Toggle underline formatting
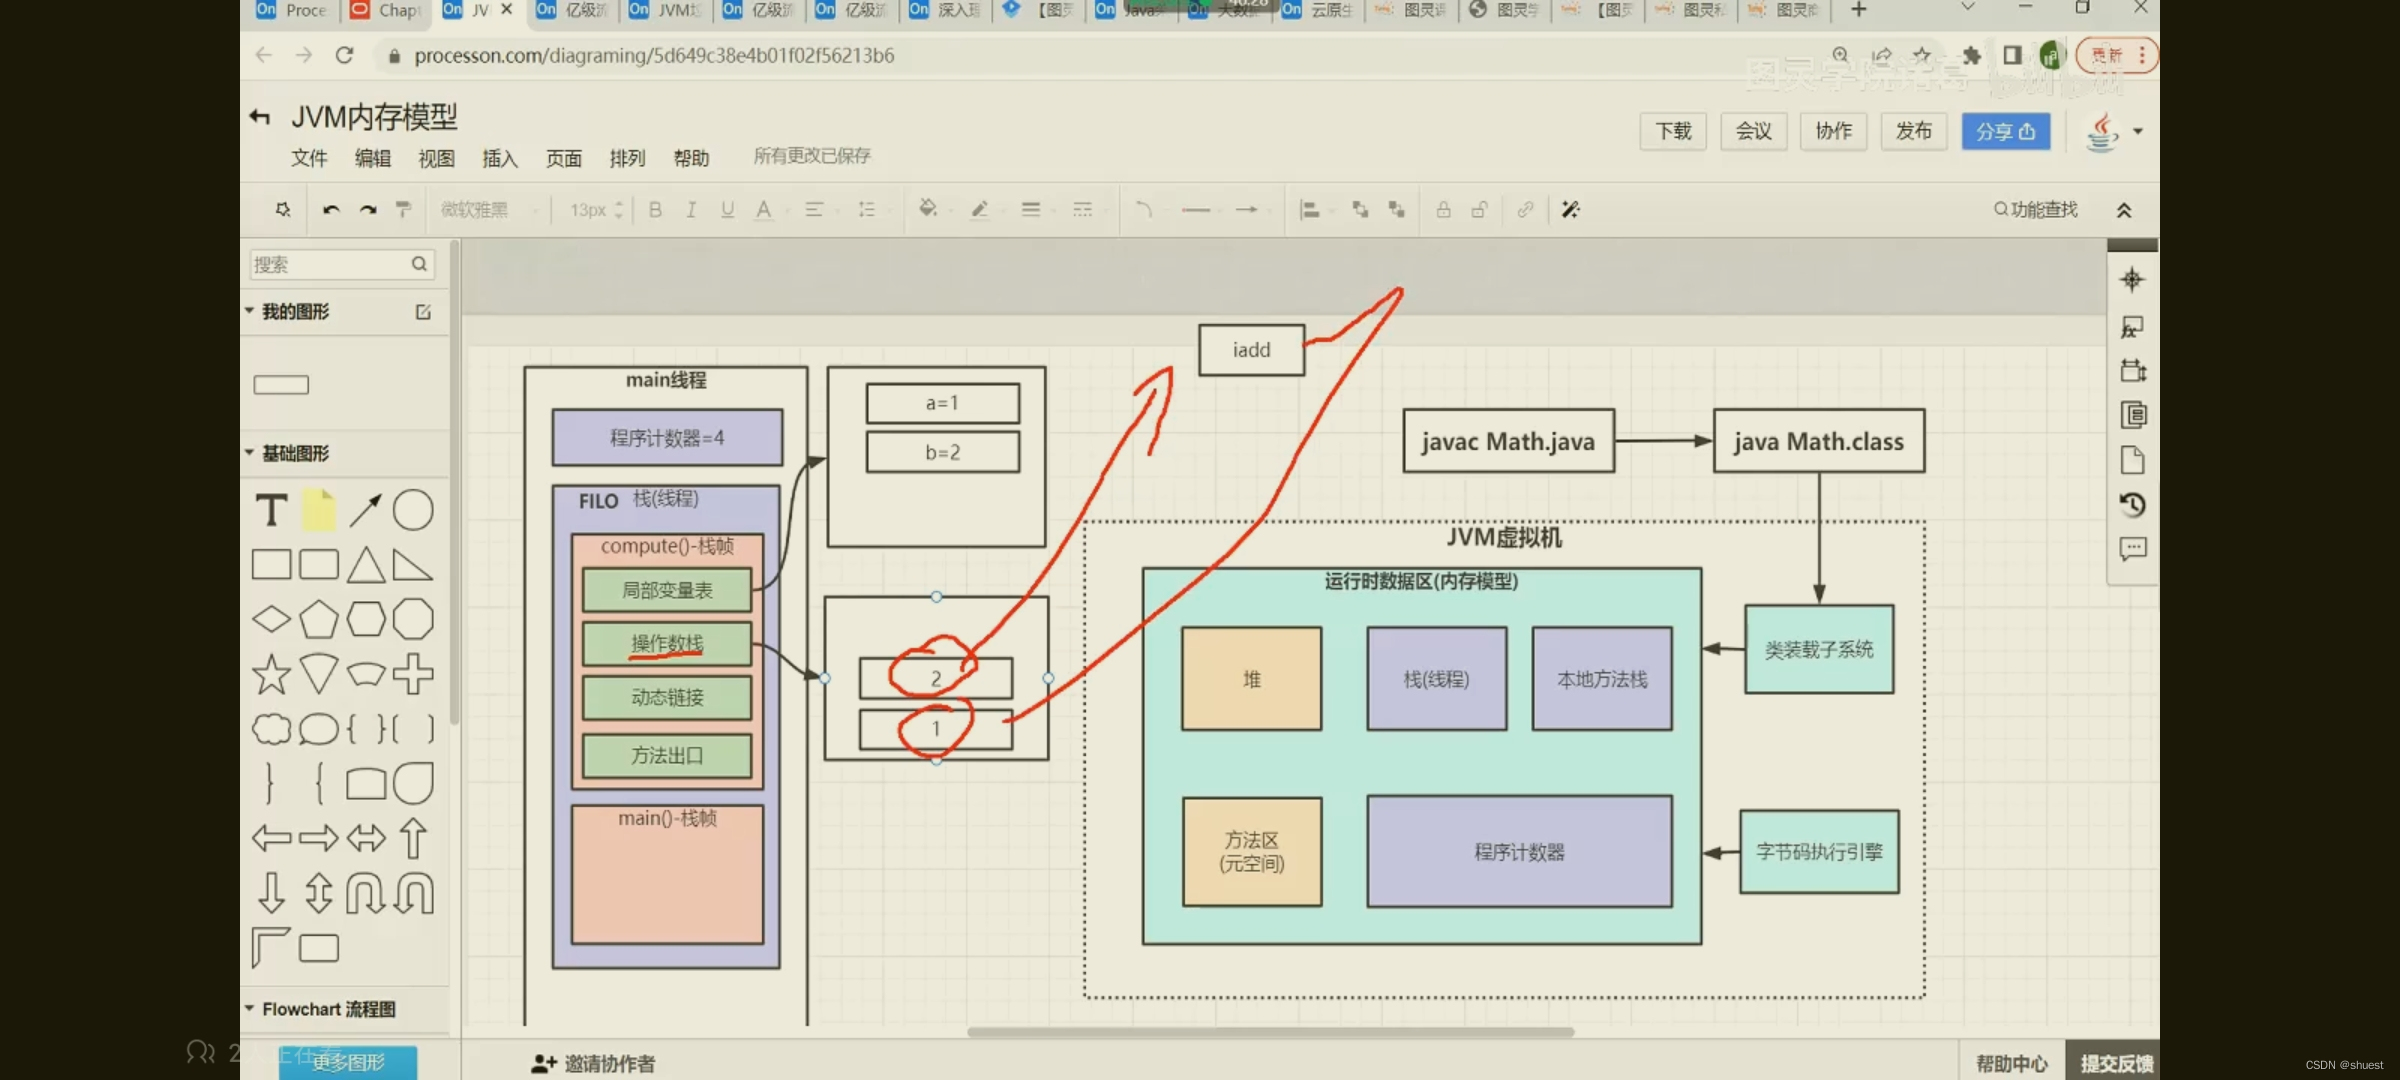The image size is (2400, 1080). [x=727, y=209]
